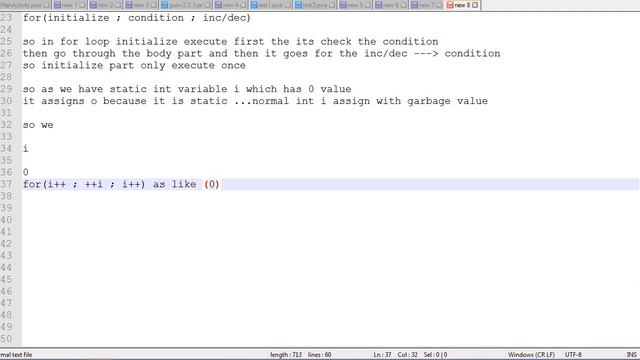The height and width of the screenshot is (360, 640).
Task: Click the lone 'i' on line 34
Action: click(x=26, y=149)
